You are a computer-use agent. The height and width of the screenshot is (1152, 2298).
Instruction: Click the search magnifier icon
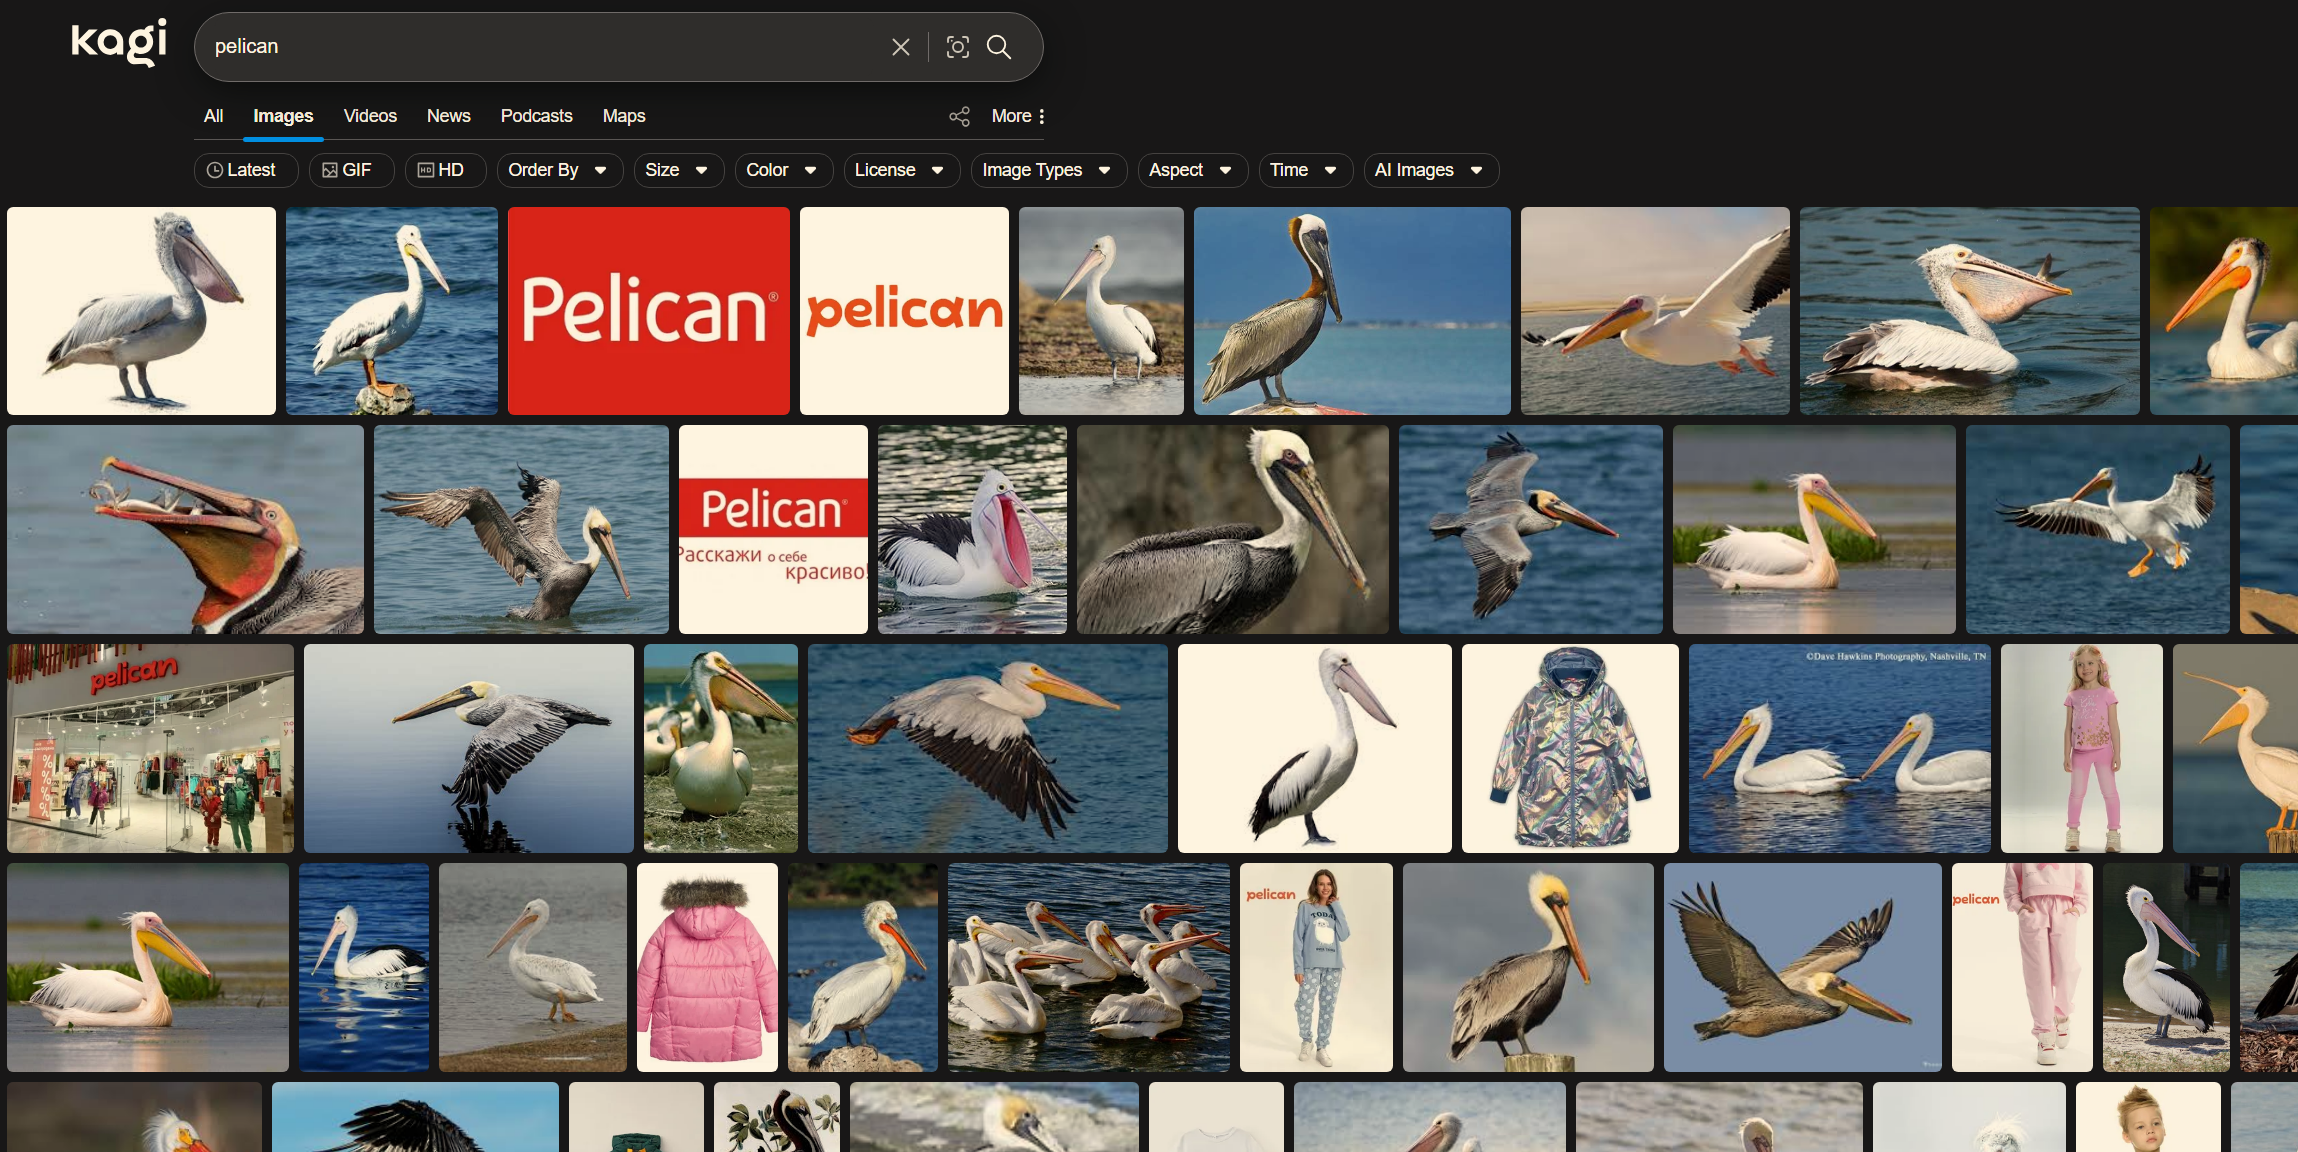(x=999, y=46)
